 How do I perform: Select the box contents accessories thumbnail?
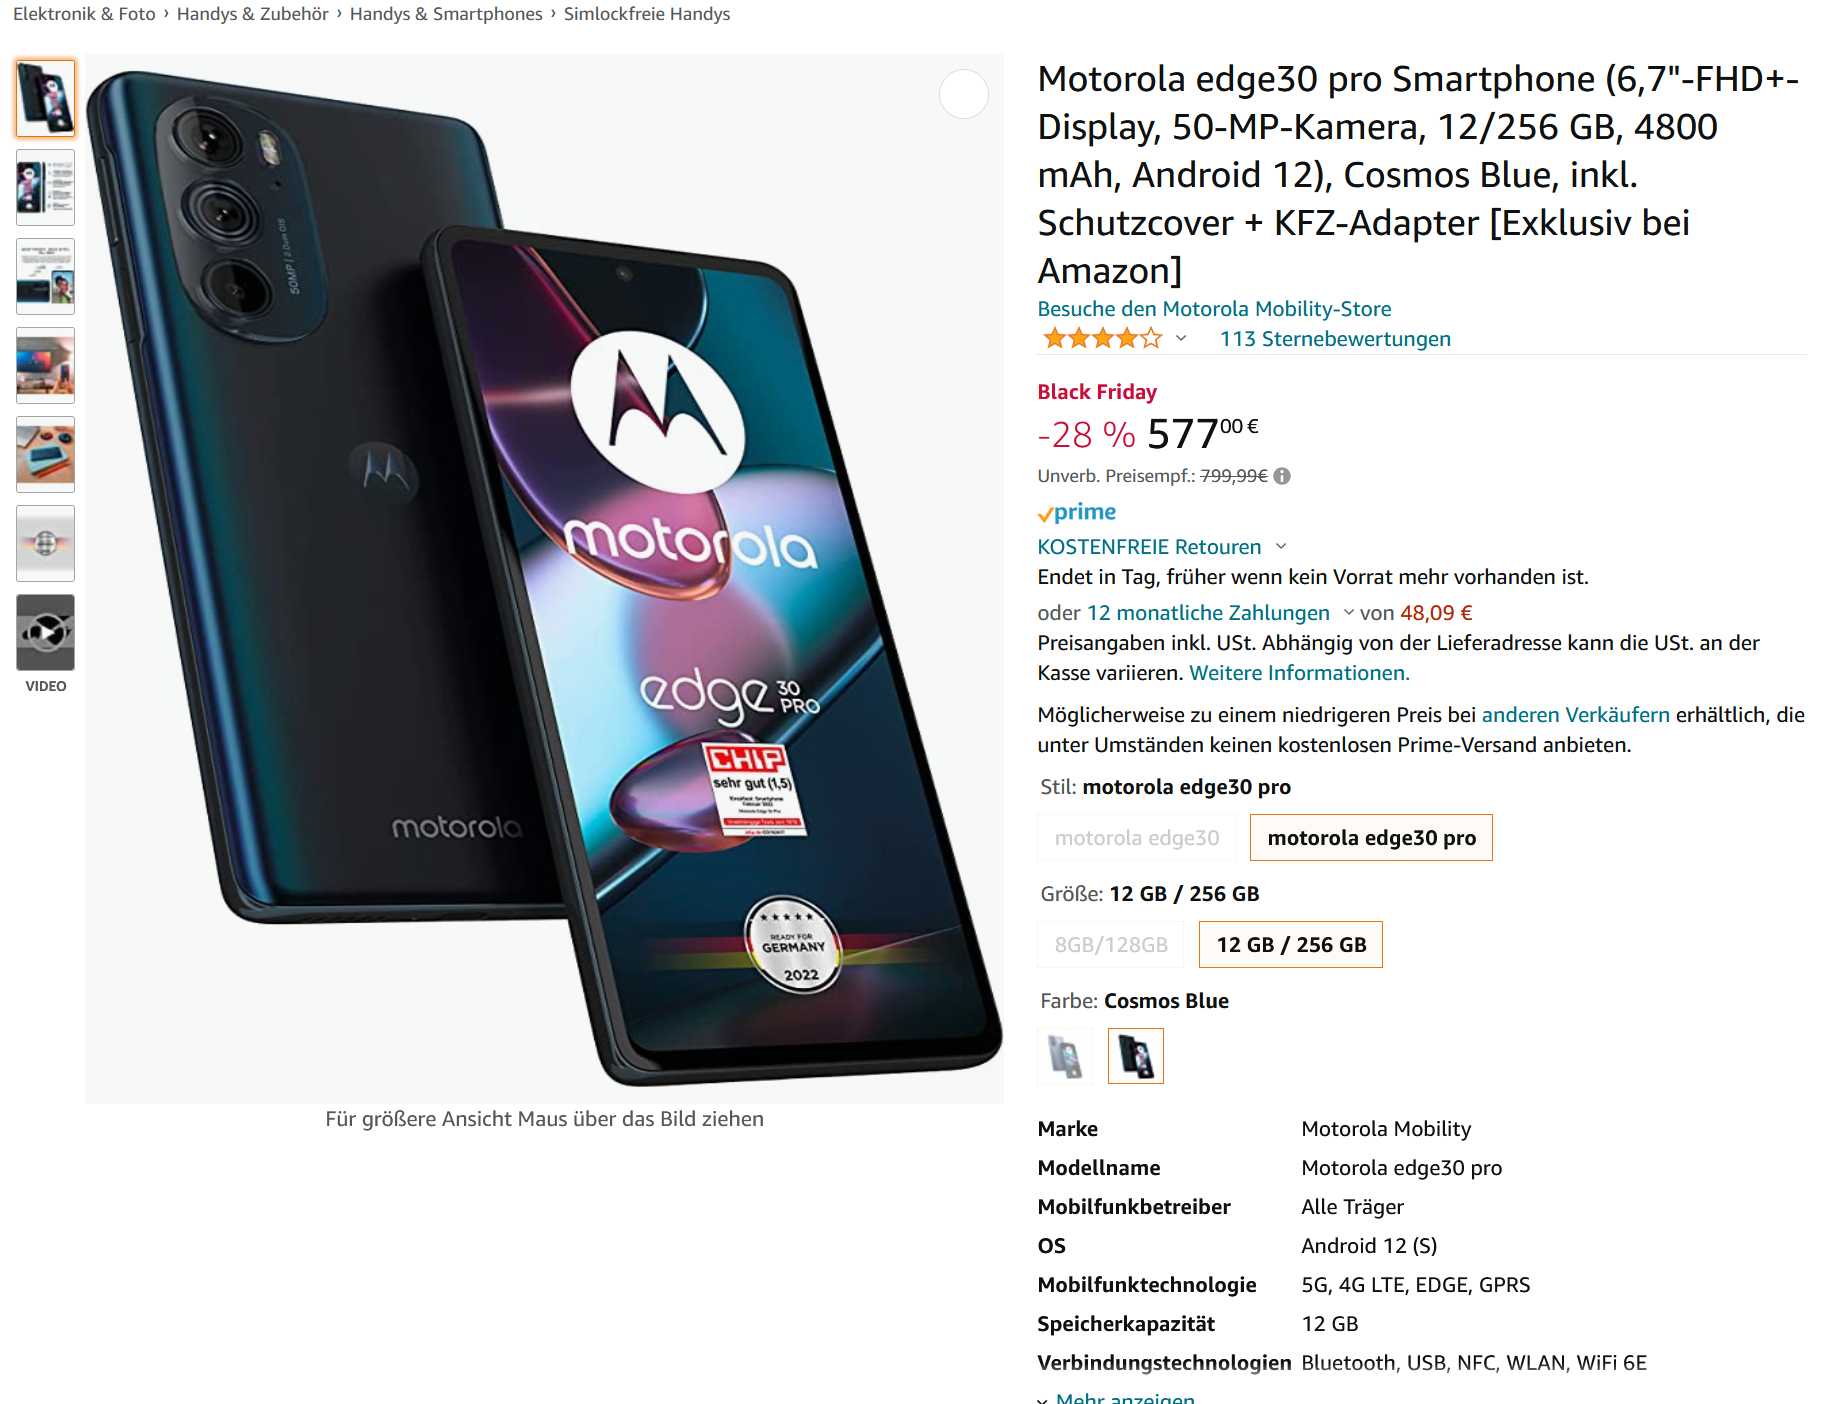pos(45,455)
